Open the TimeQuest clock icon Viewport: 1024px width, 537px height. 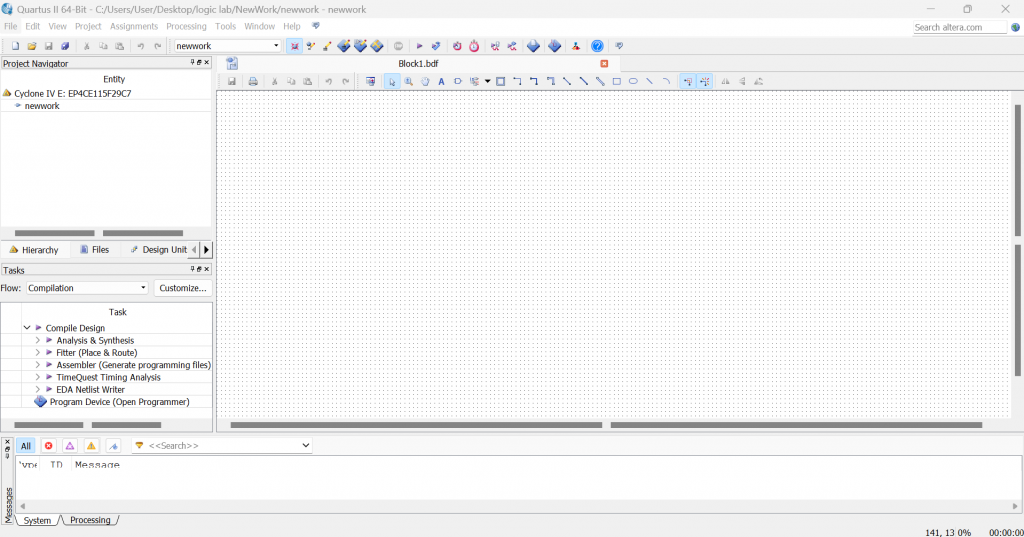pos(474,46)
